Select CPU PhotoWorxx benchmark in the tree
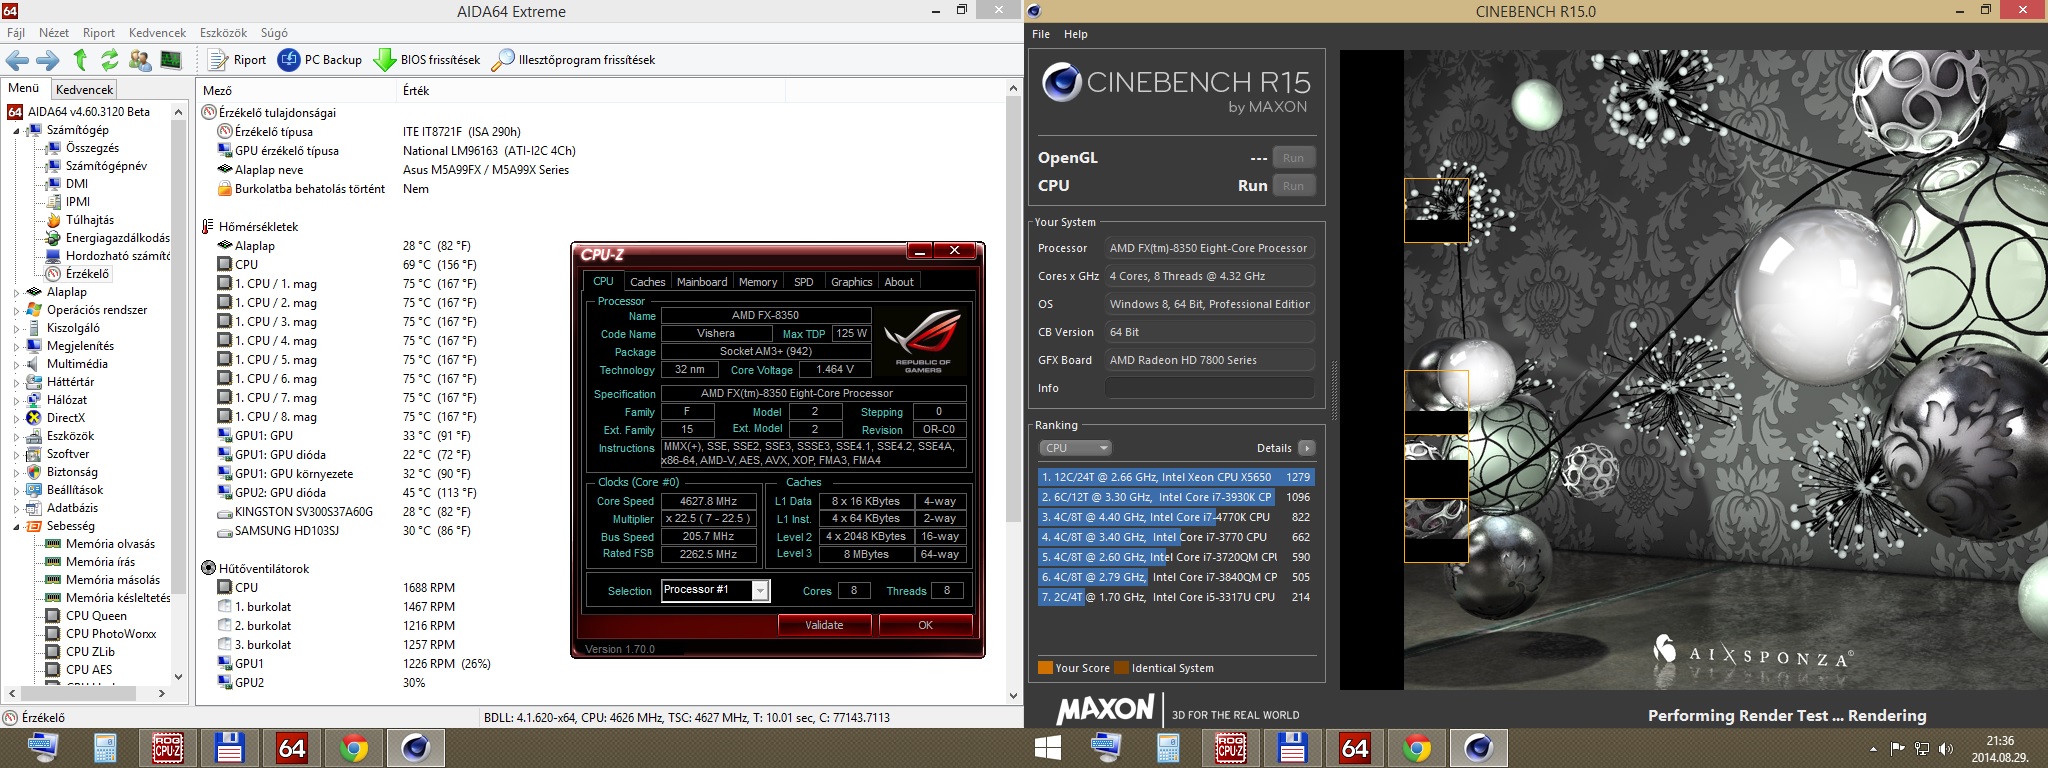The width and height of the screenshot is (2048, 768). point(111,634)
